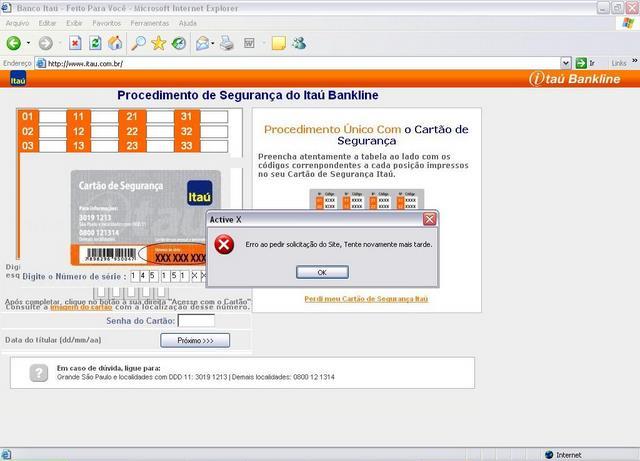640x461 pixels.
Task: Close the Active X dialog
Action: (x=429, y=219)
